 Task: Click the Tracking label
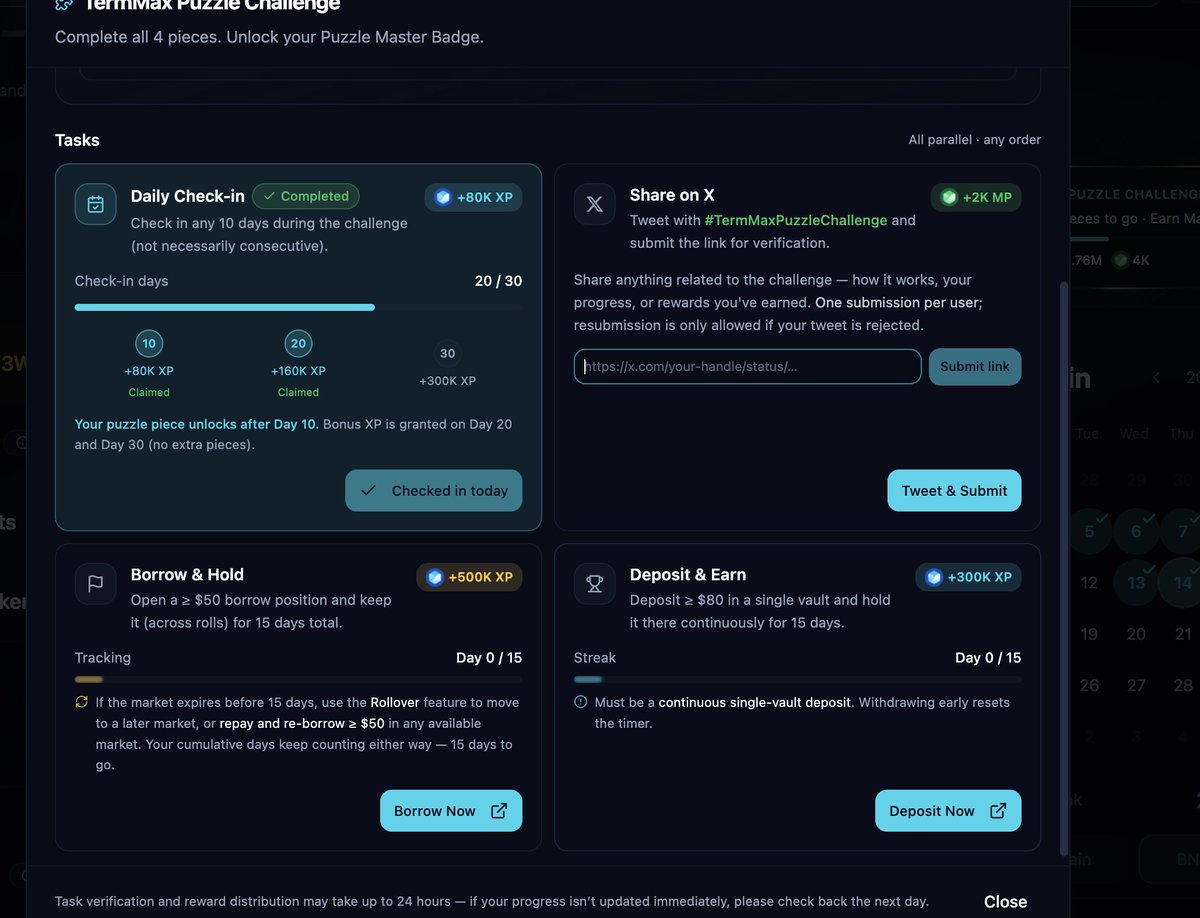(103, 658)
